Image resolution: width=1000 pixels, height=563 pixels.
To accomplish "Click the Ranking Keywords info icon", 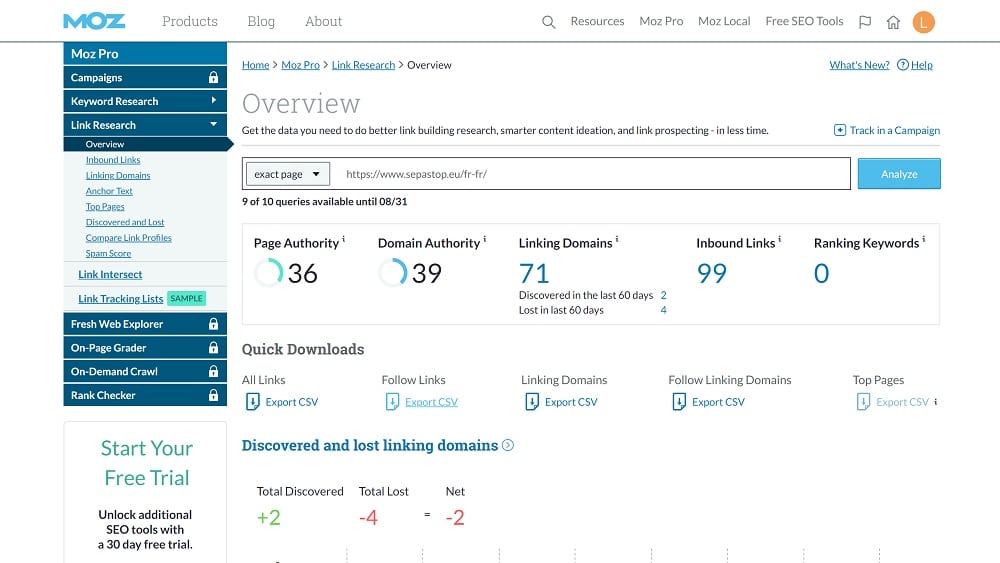I will pos(923,239).
